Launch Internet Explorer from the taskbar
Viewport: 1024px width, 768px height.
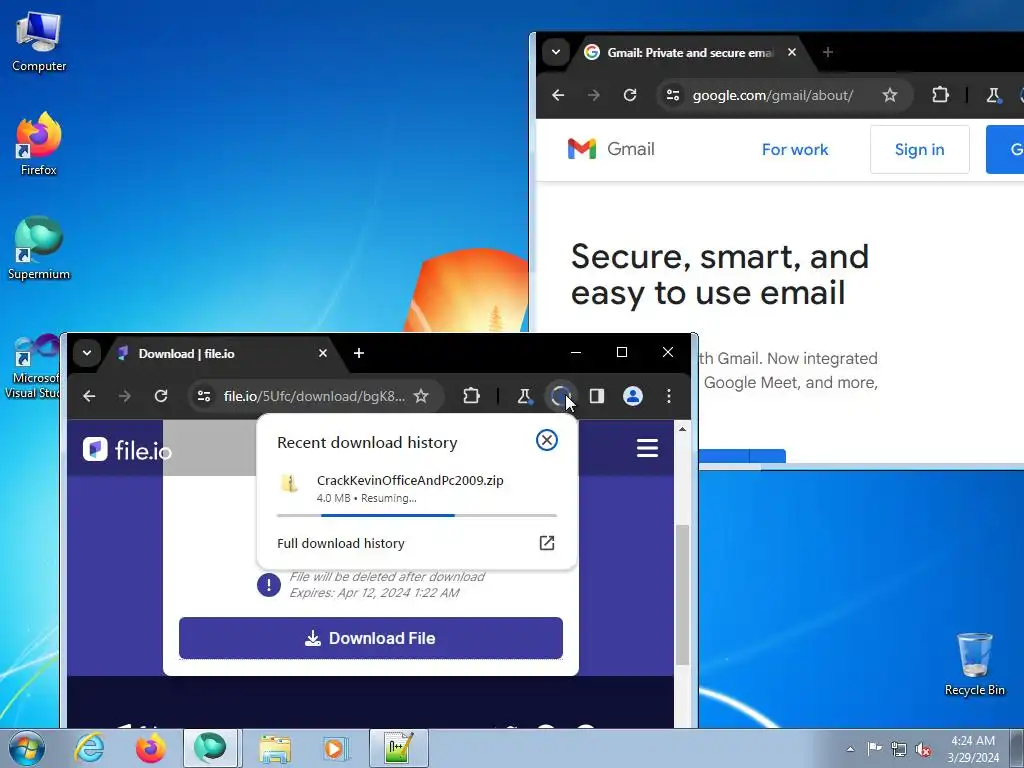[89, 748]
